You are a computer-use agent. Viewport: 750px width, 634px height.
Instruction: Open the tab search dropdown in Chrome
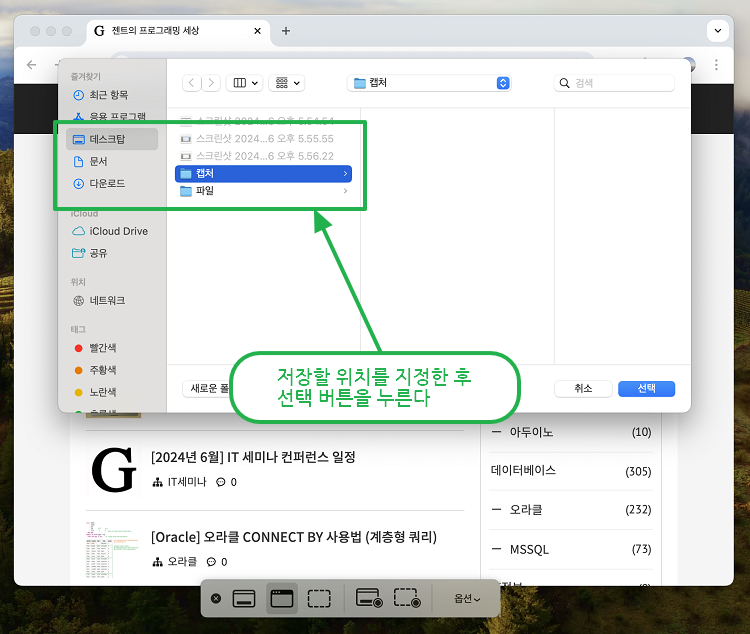[717, 31]
